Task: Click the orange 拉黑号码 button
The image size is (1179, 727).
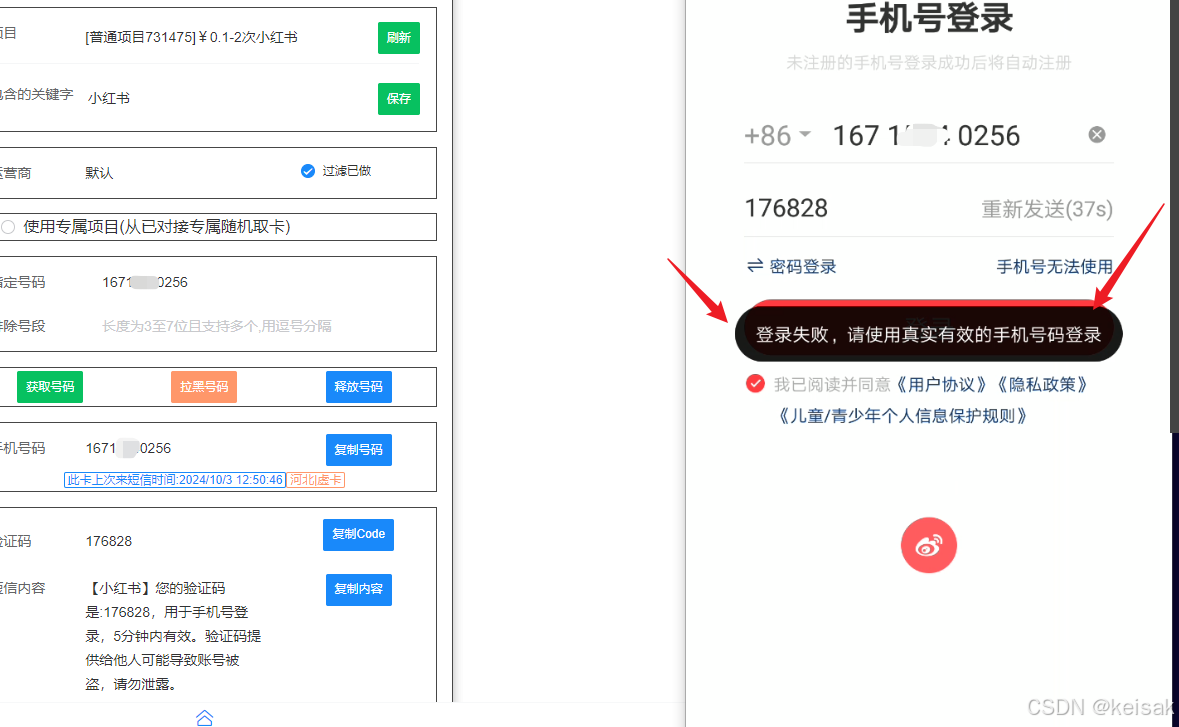Action: coord(204,386)
